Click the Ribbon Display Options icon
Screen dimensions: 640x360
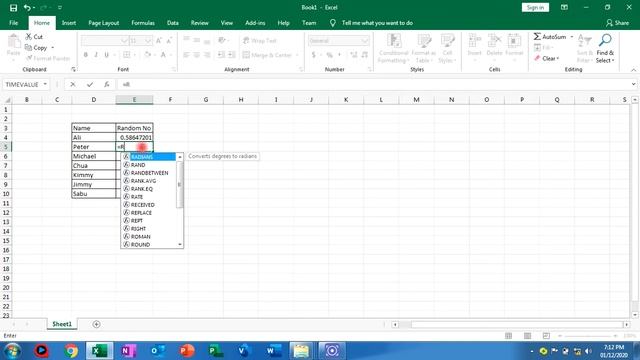[564, 7]
